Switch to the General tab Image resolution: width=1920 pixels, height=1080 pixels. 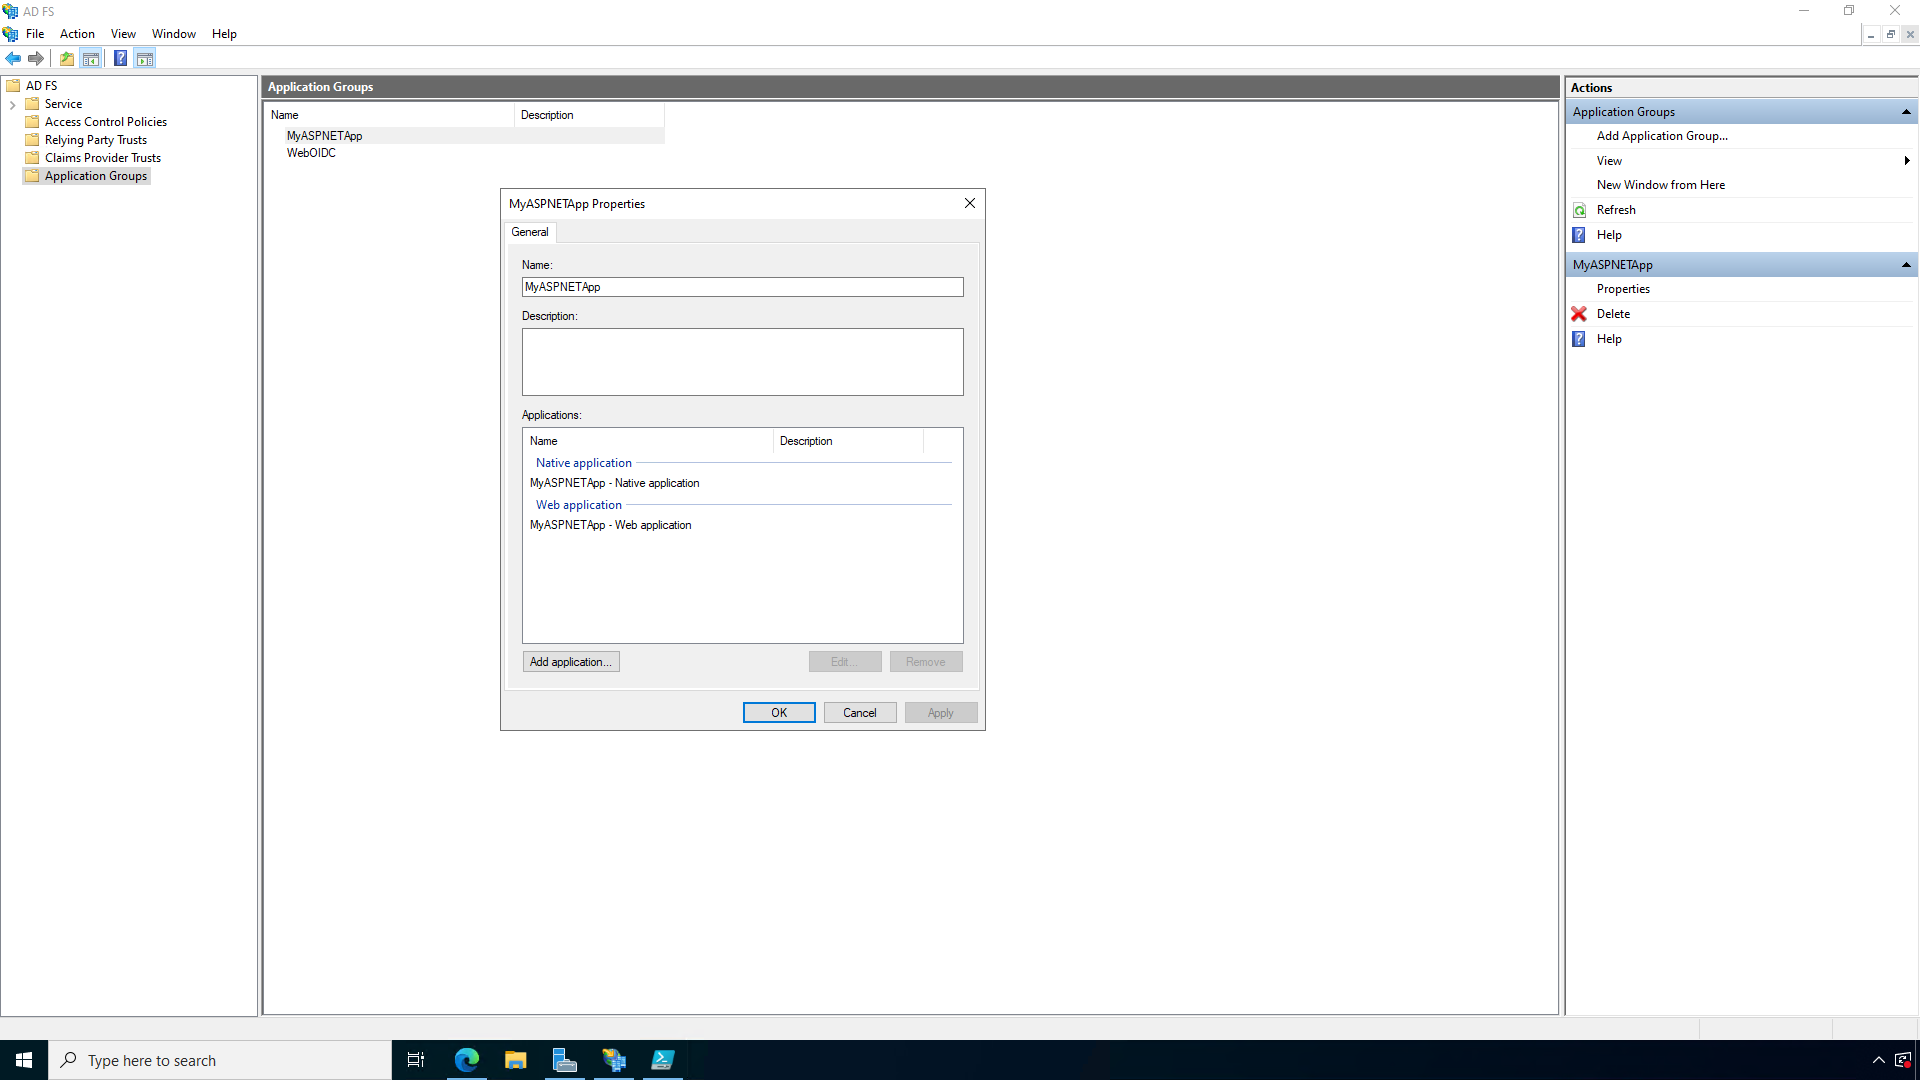pyautogui.click(x=530, y=232)
